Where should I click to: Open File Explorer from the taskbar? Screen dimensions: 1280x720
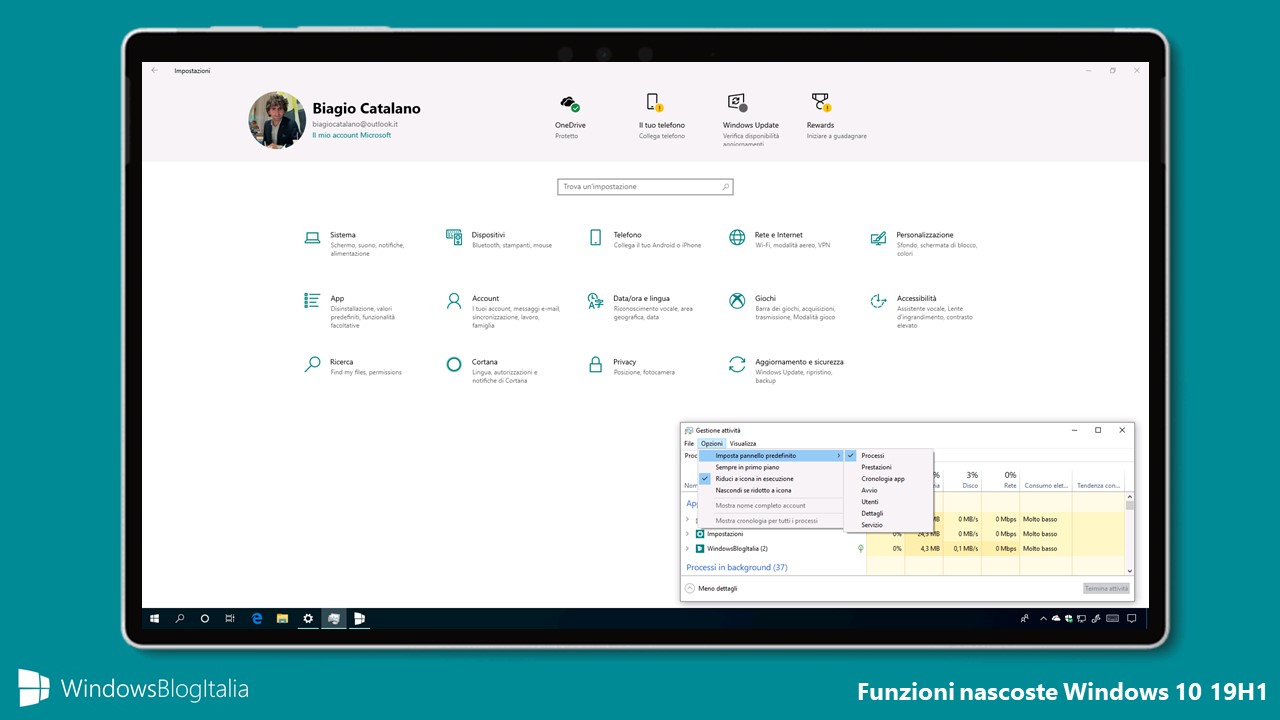tap(282, 619)
